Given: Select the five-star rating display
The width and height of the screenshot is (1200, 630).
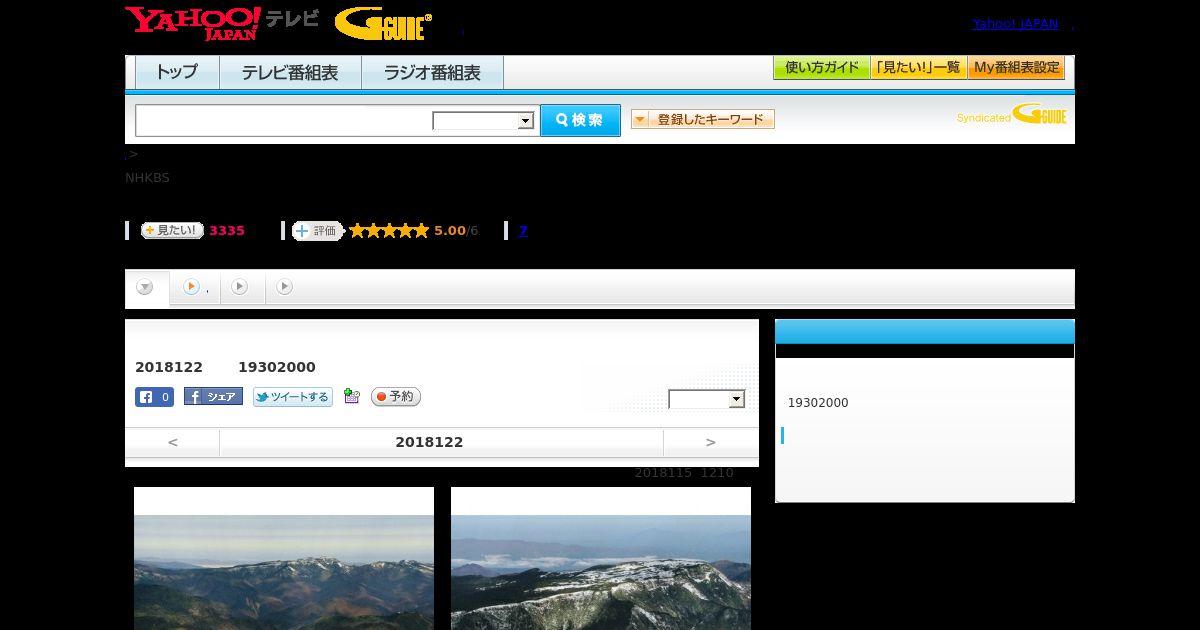Looking at the screenshot, I should pos(389,231).
